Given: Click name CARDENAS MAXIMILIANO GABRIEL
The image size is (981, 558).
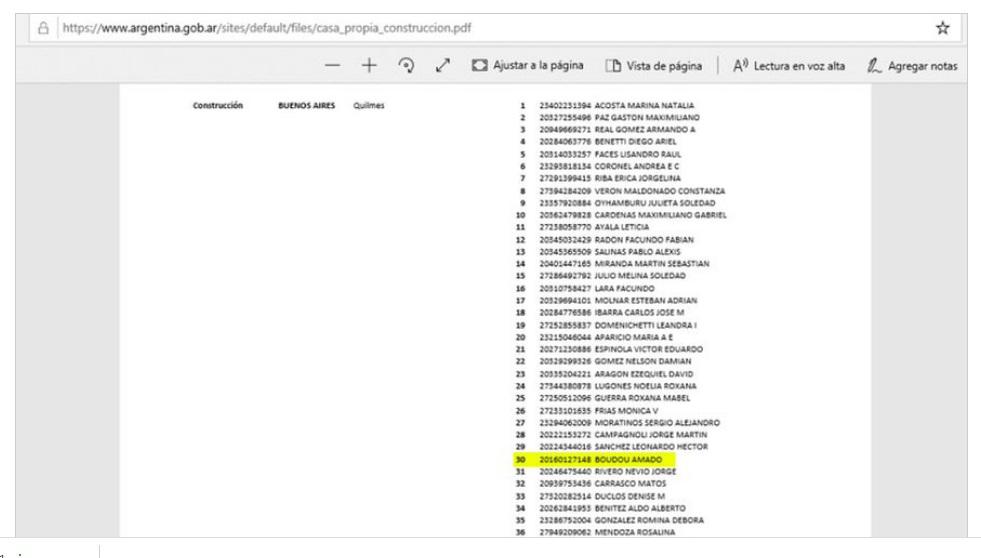Looking at the screenshot, I should [661, 215].
